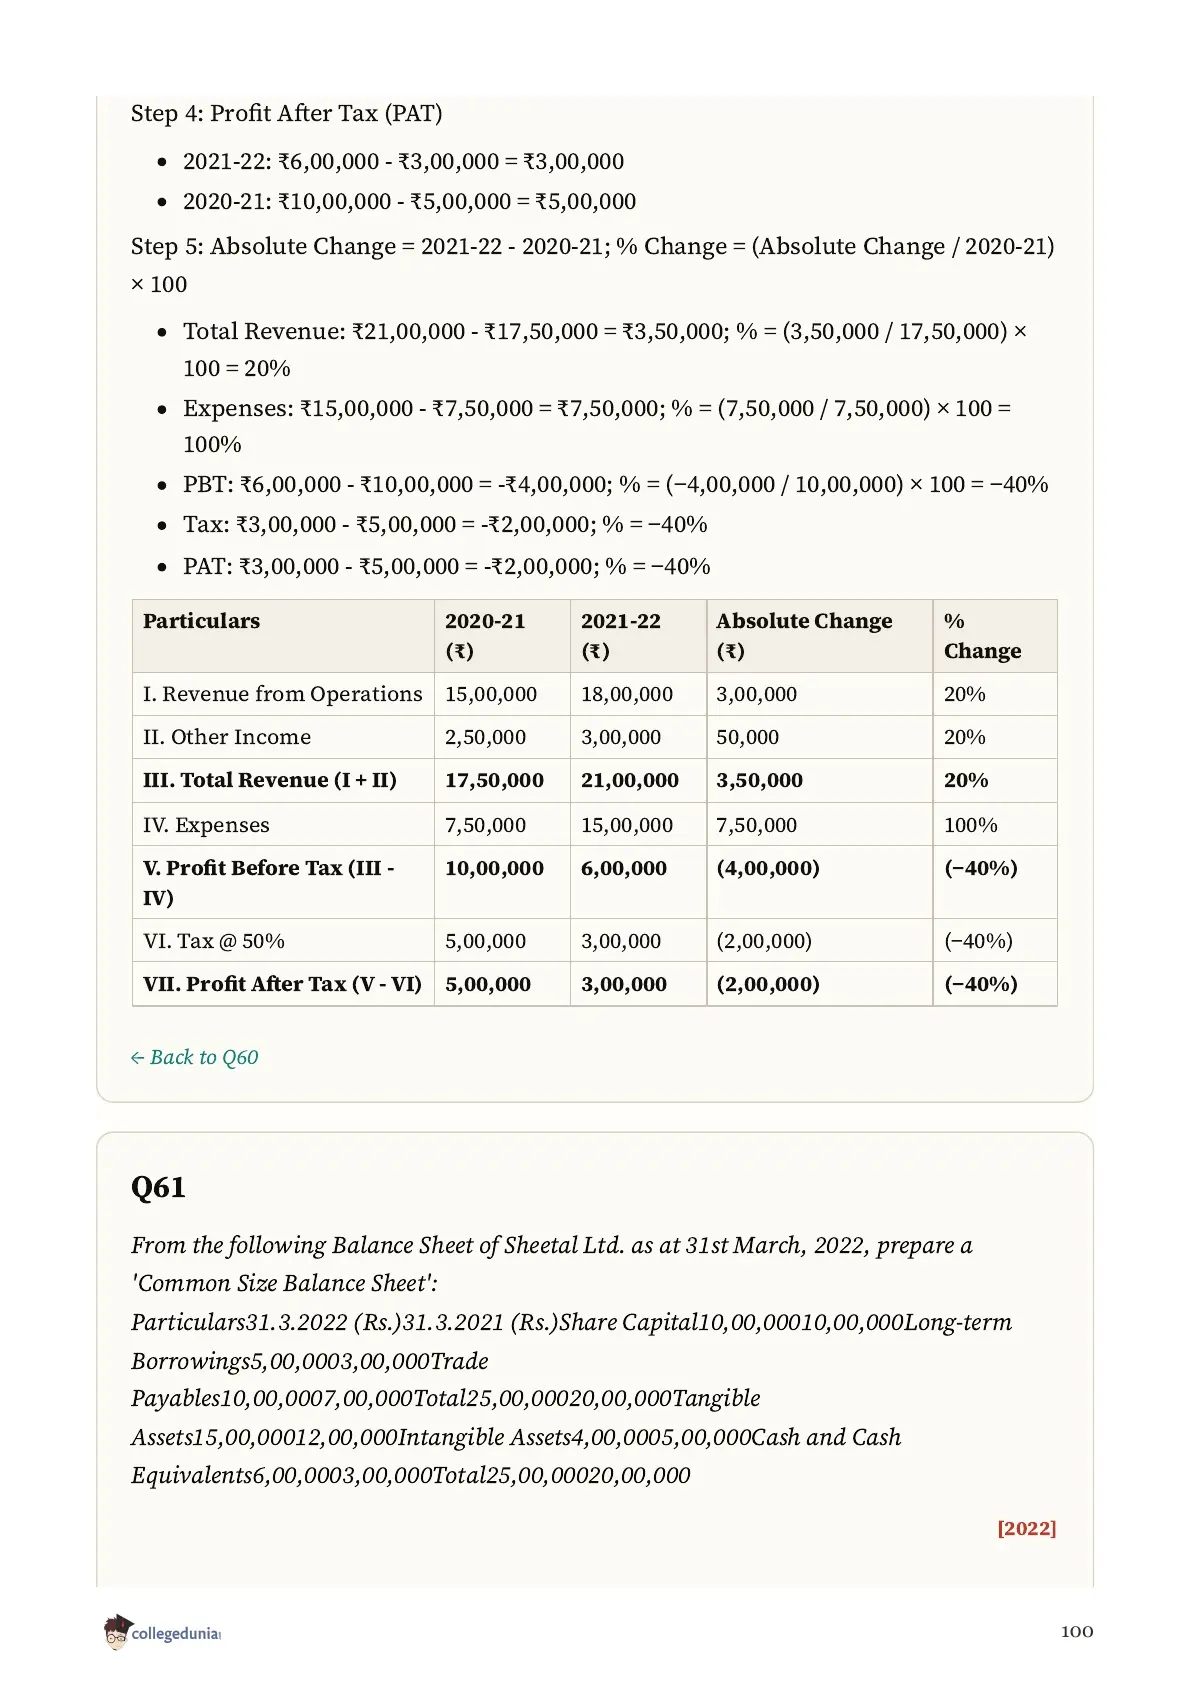The height and width of the screenshot is (1684, 1190).
Task: Click the IV. Expenses row label
Action: (206, 825)
